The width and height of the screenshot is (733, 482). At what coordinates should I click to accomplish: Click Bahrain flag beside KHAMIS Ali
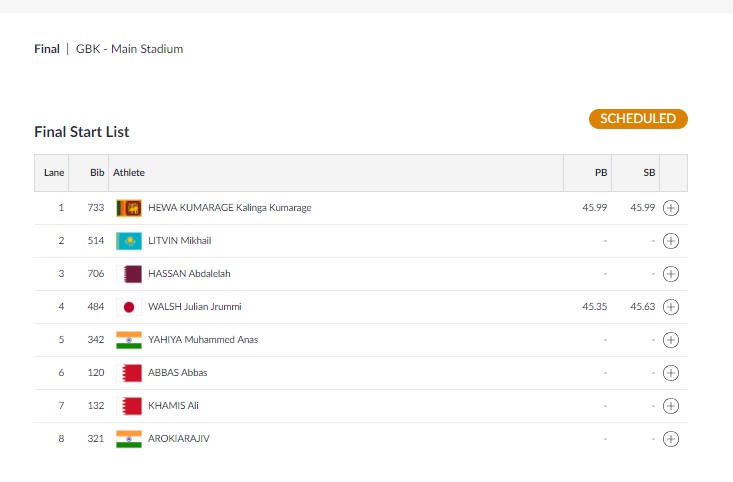pos(129,406)
